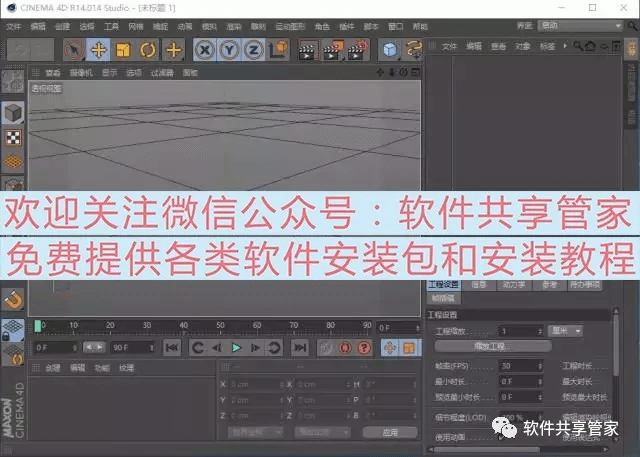Activate the Rotate tool
The image size is (640, 457).
click(x=148, y=50)
